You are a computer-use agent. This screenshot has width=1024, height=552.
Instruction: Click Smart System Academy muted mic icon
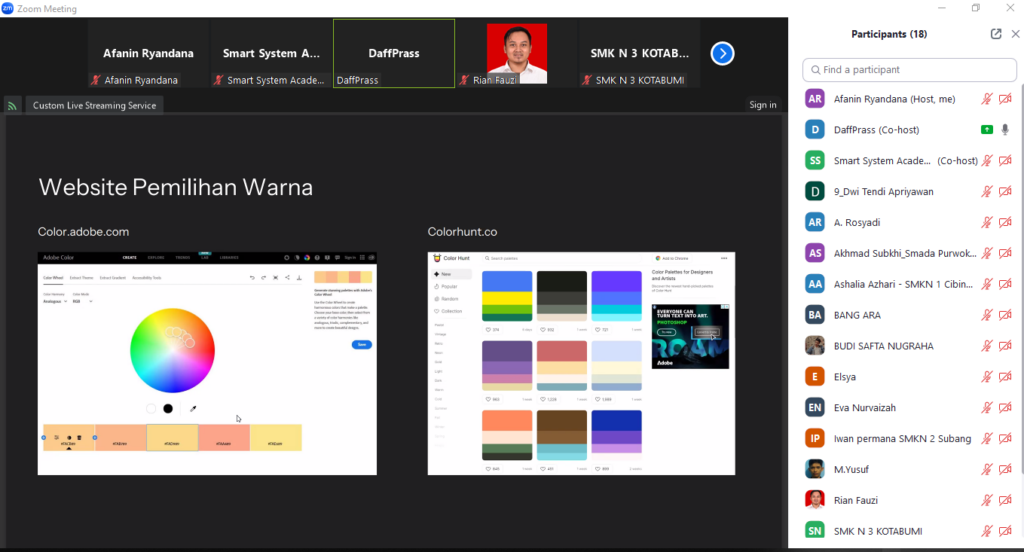pyautogui.click(x=987, y=161)
